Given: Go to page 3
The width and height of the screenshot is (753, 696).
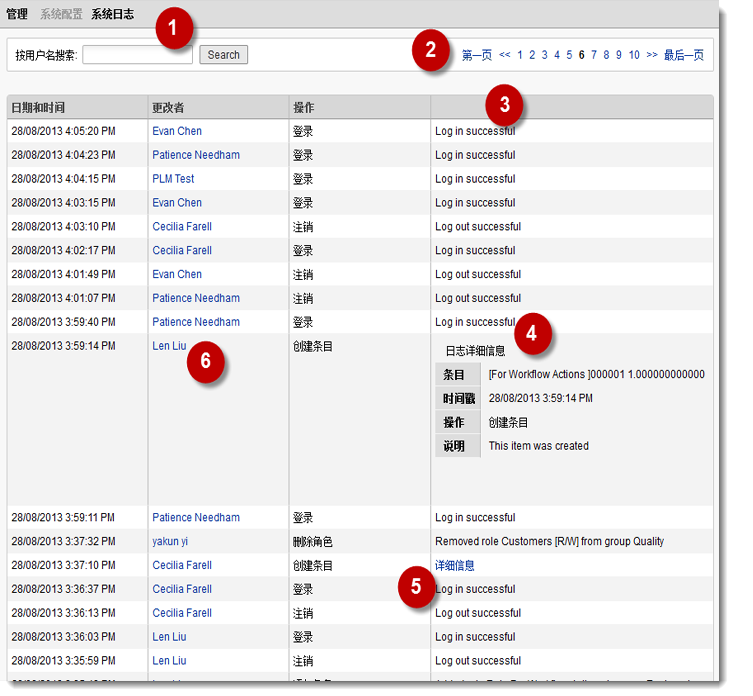Looking at the screenshot, I should [x=545, y=55].
